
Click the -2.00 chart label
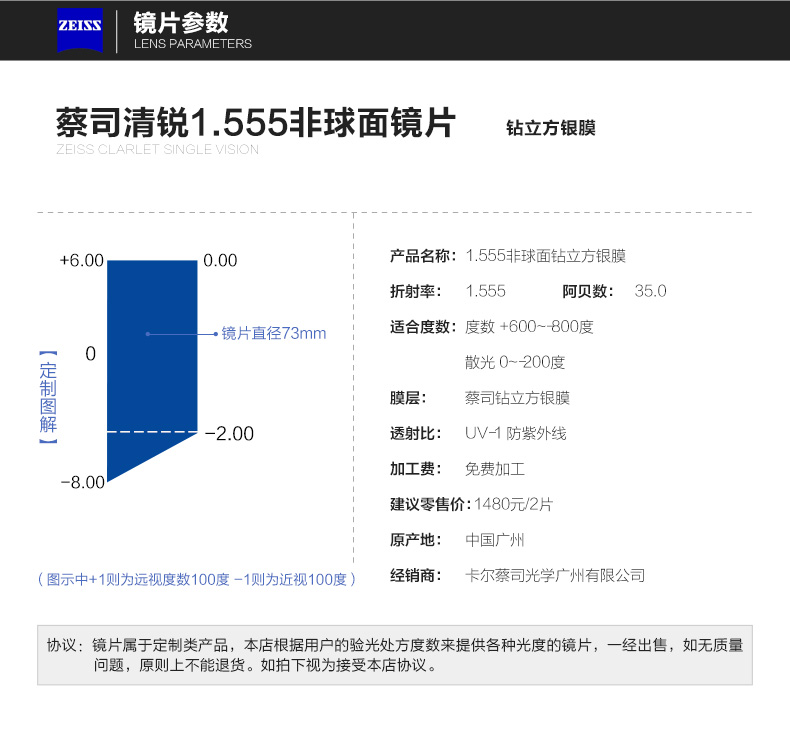coord(229,433)
